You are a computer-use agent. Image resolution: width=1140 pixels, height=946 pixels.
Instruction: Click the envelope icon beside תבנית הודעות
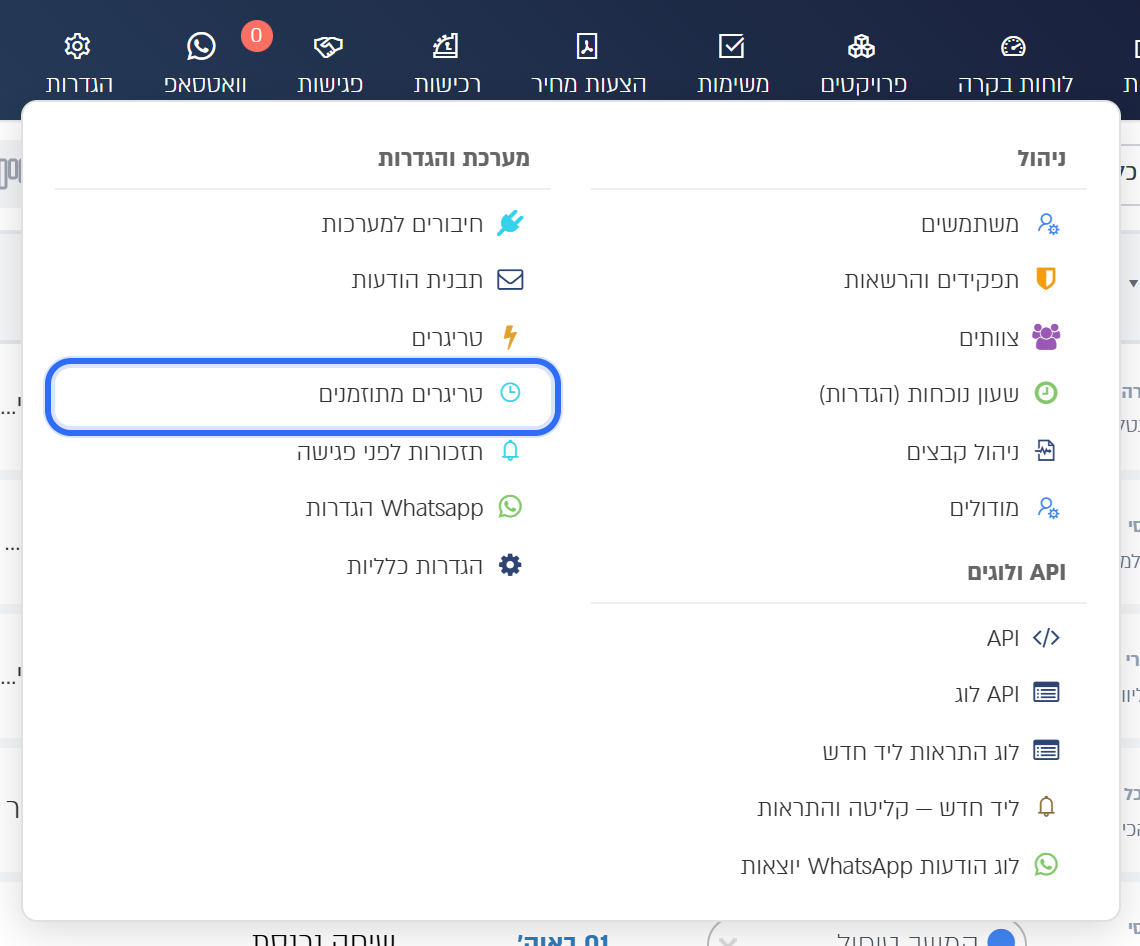coord(510,280)
